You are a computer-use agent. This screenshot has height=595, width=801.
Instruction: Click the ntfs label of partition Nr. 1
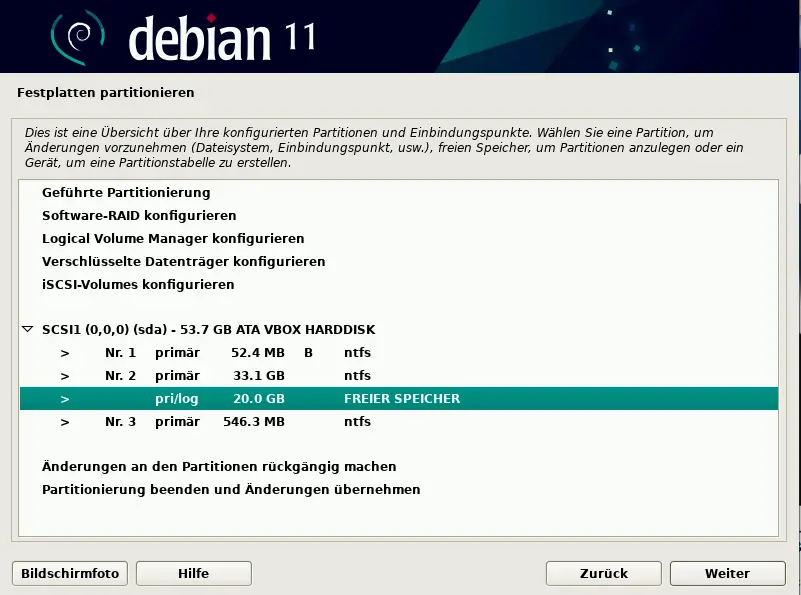357,353
